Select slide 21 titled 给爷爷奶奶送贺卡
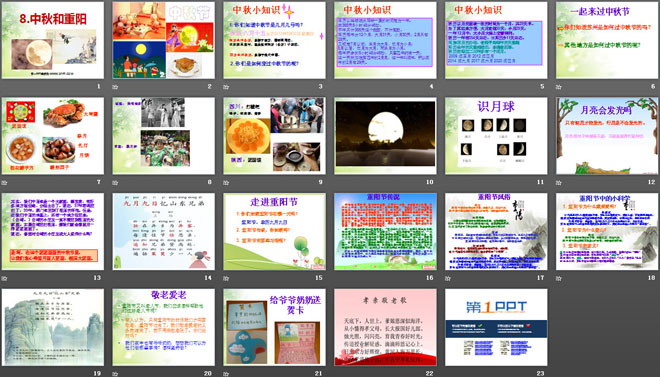This screenshot has height=377, width=660. point(274,327)
